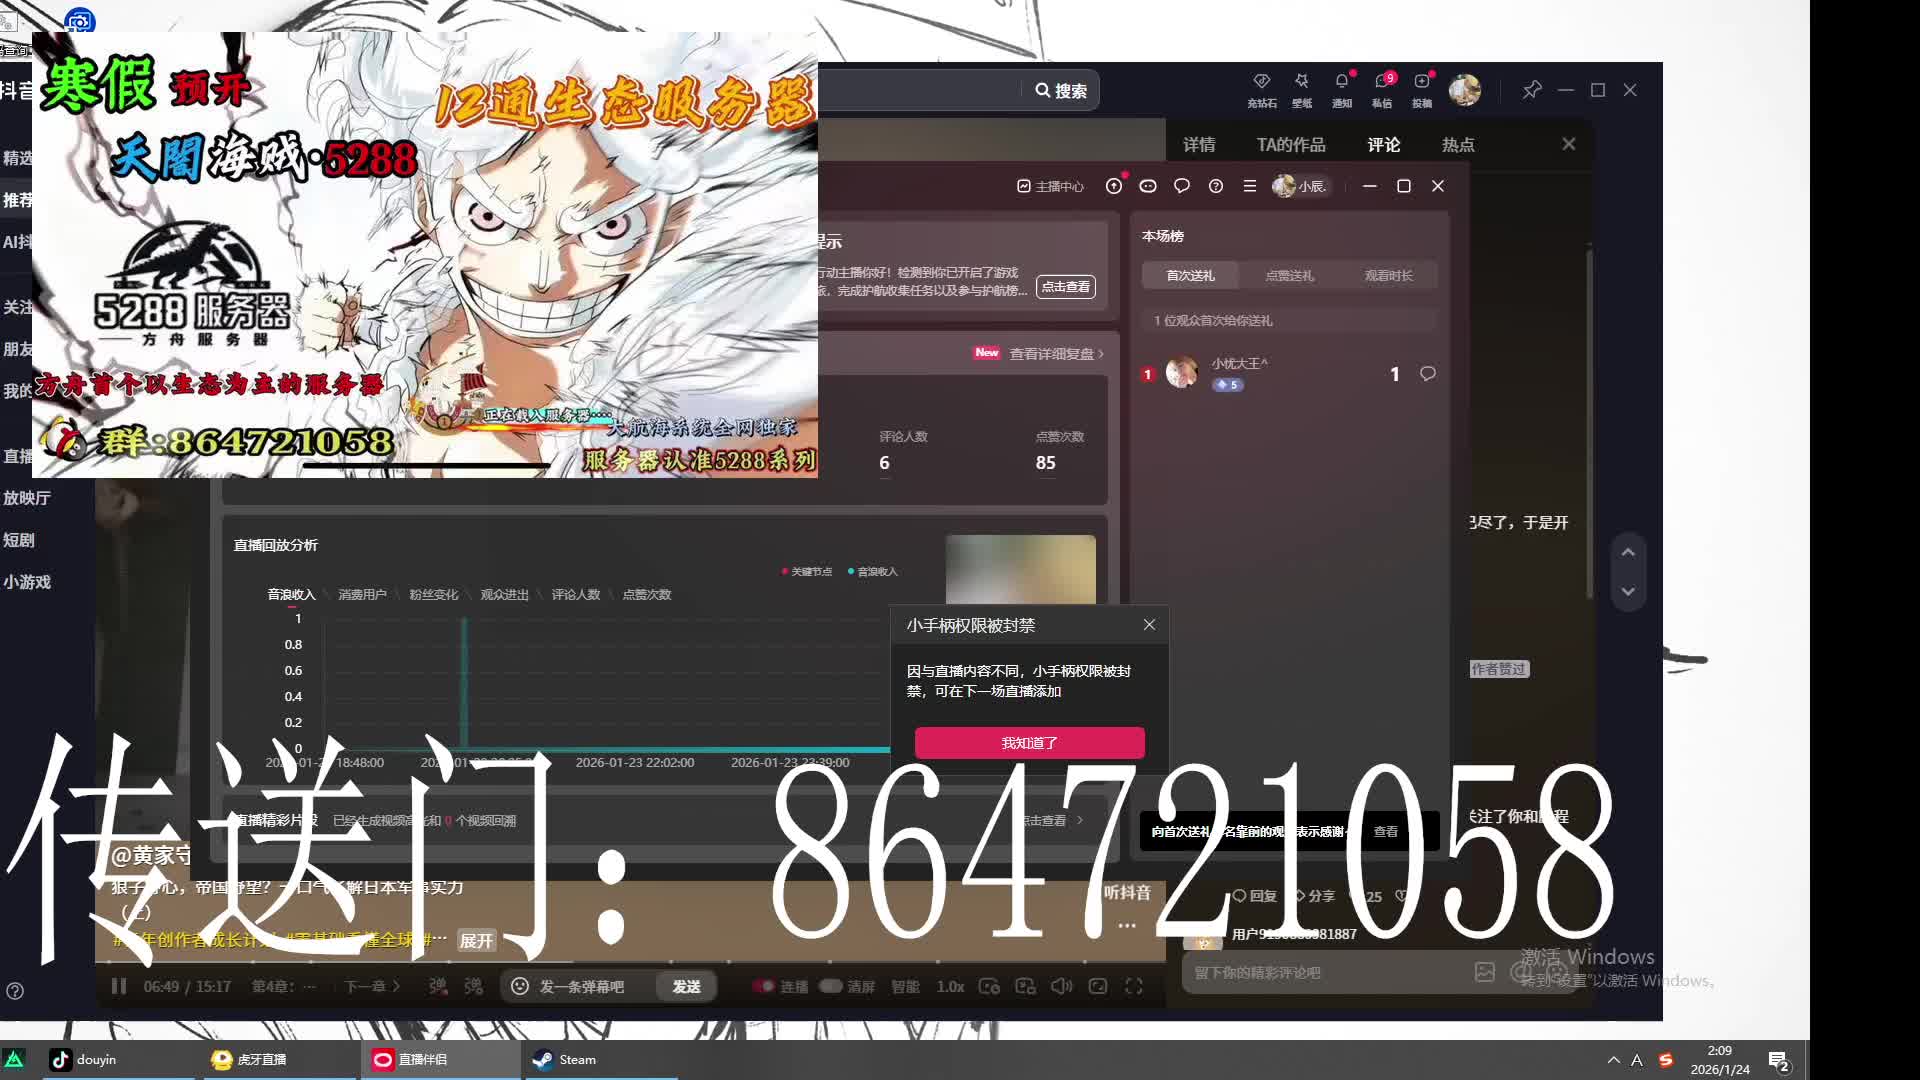Open the 主播中心 streamer center
This screenshot has height=1080, width=1920.
click(x=1050, y=186)
